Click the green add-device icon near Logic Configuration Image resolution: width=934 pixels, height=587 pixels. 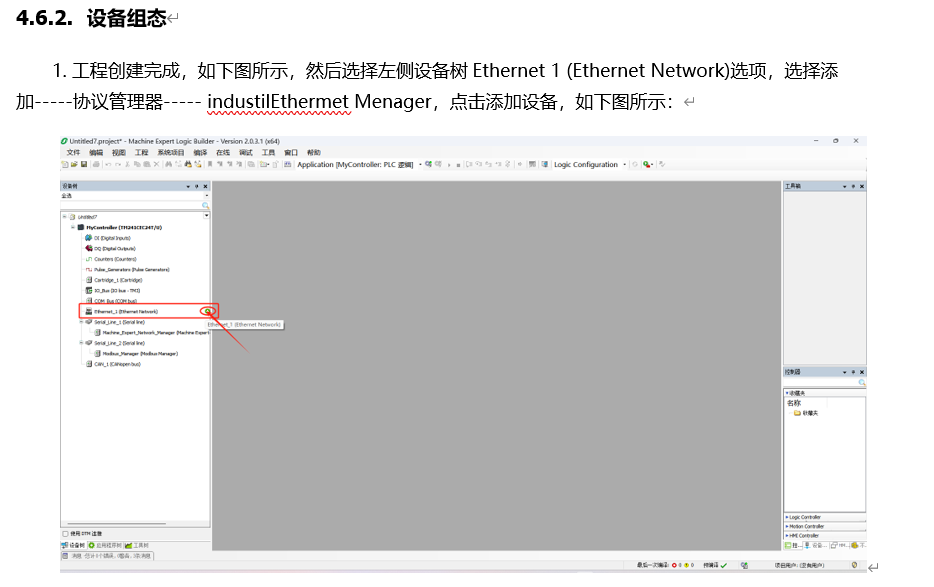click(x=647, y=164)
